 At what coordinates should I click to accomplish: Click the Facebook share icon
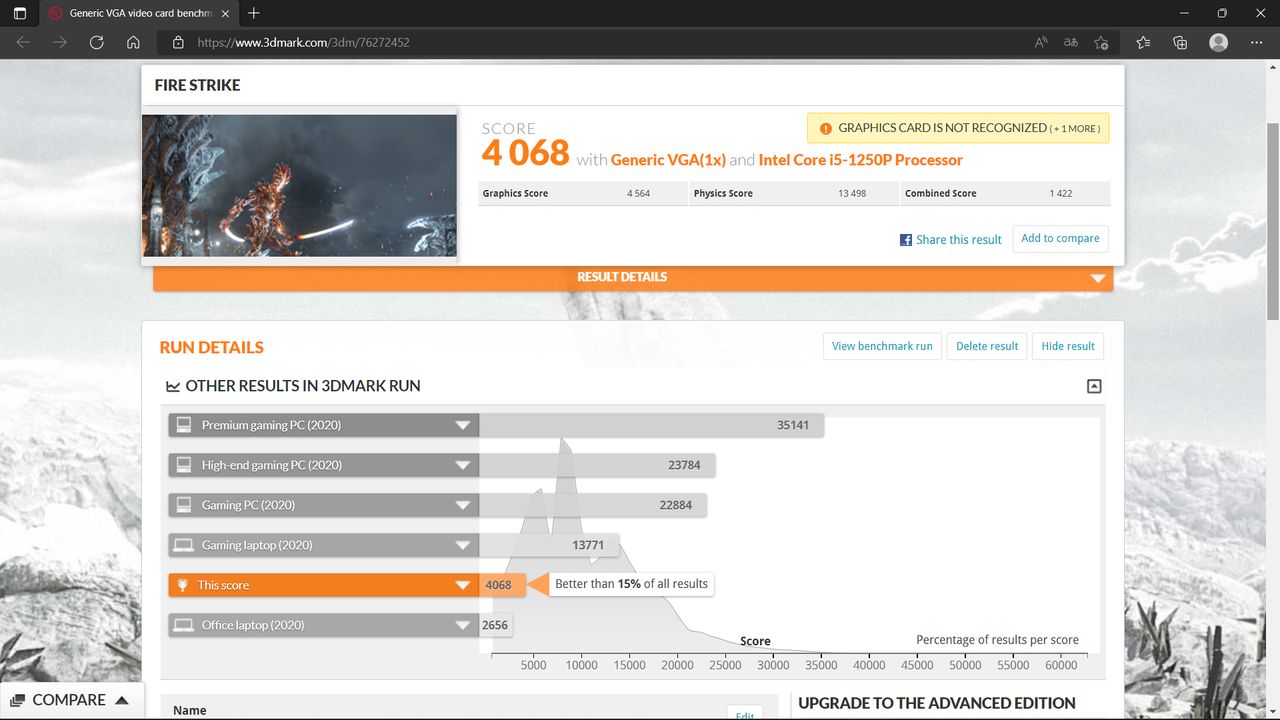(x=904, y=239)
